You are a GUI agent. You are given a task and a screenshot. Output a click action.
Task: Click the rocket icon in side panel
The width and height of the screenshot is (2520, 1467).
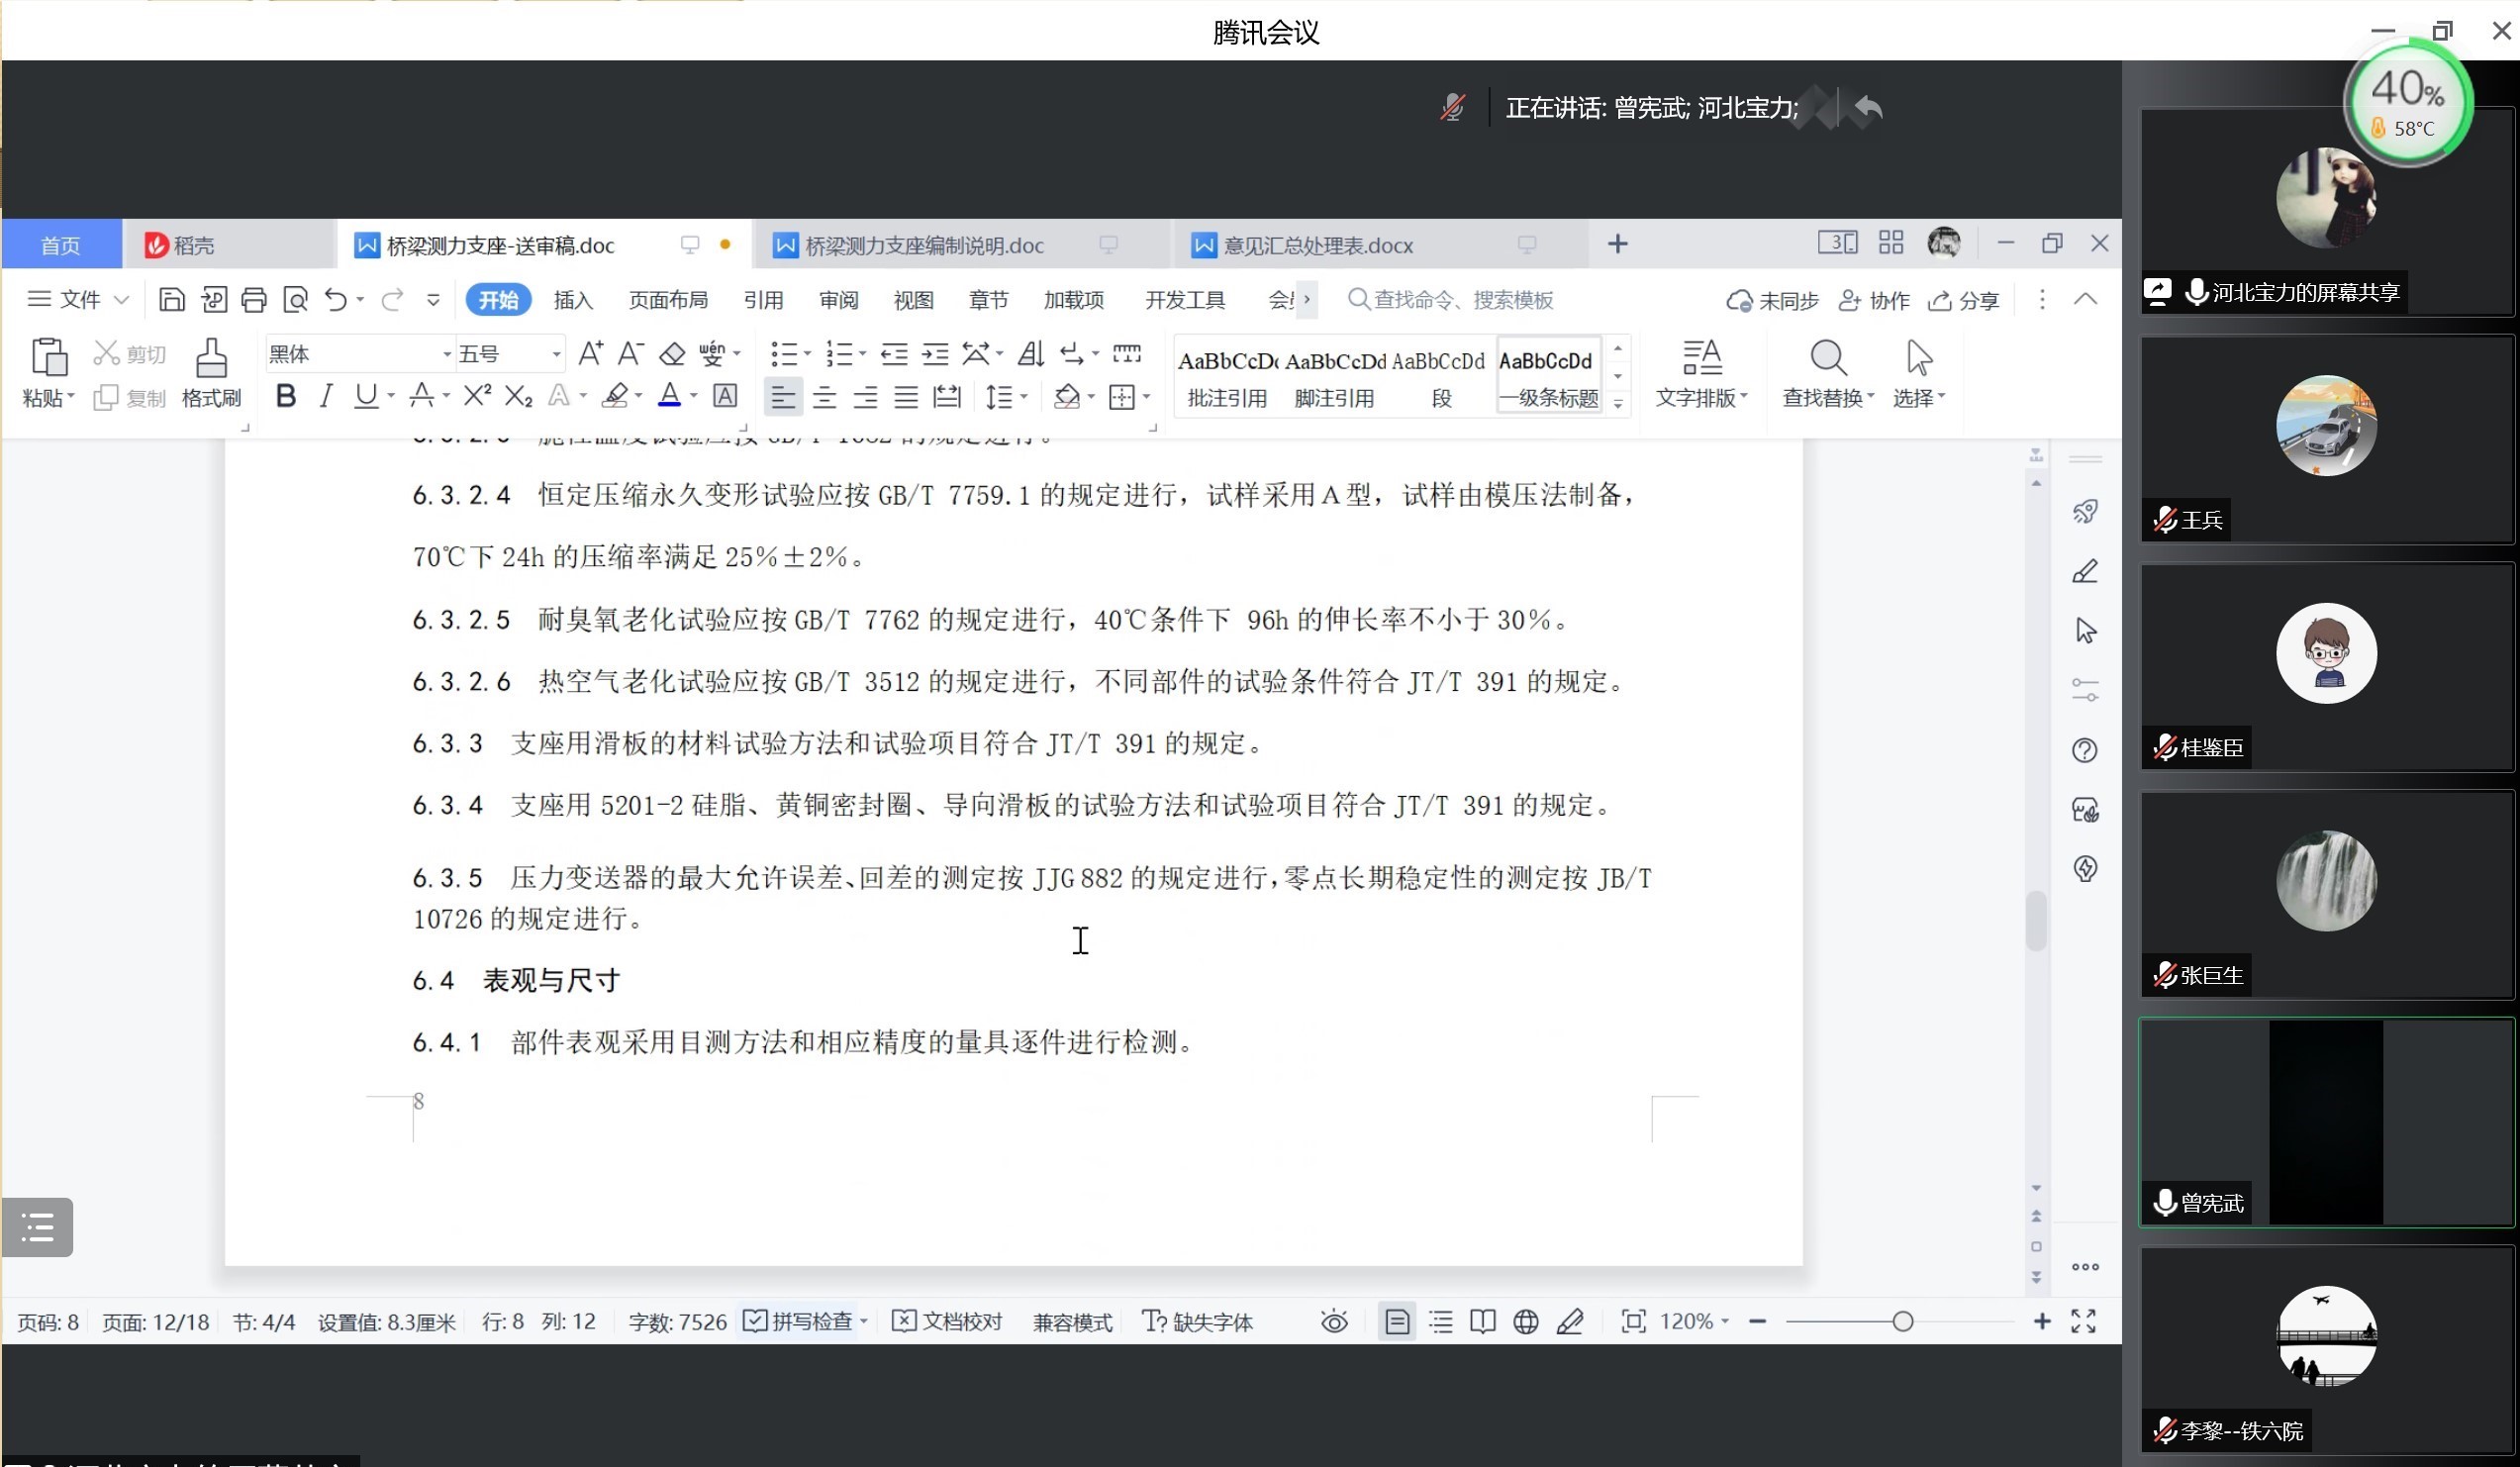[2085, 512]
